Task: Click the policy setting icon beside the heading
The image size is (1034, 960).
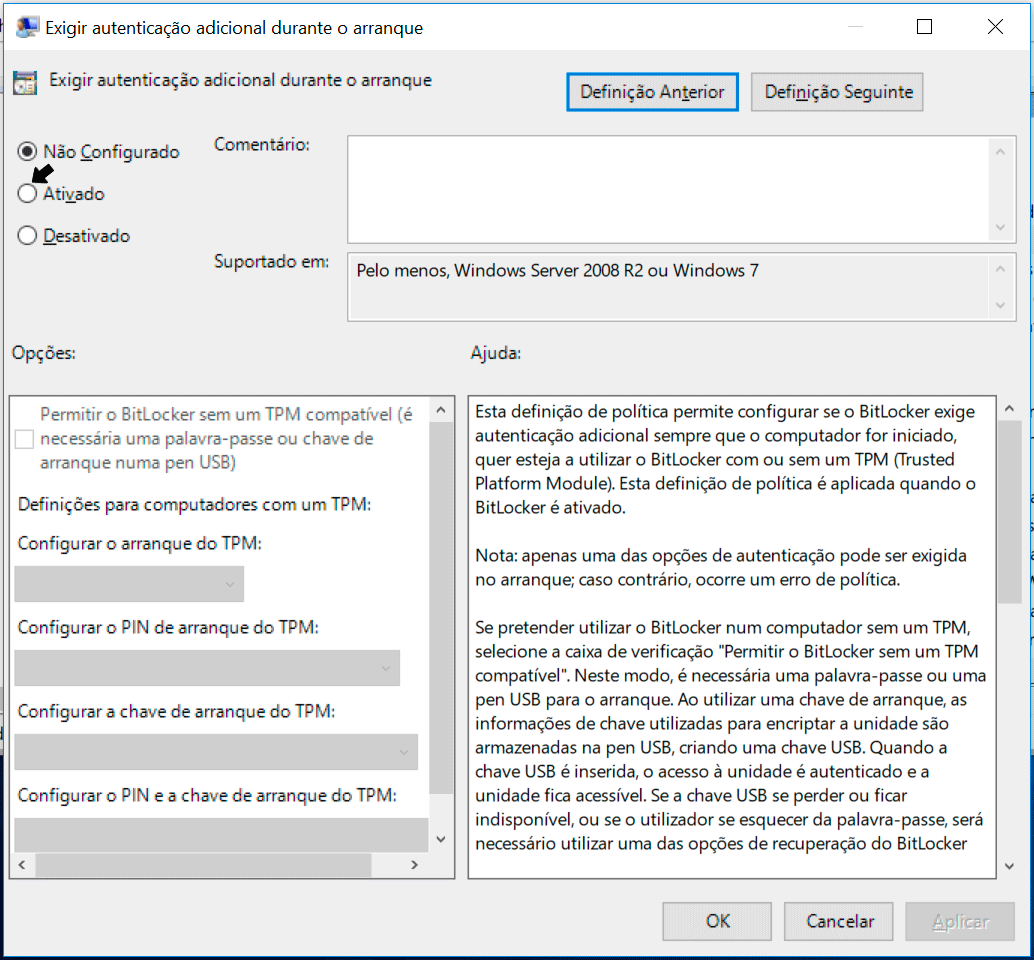Action: tap(25, 83)
